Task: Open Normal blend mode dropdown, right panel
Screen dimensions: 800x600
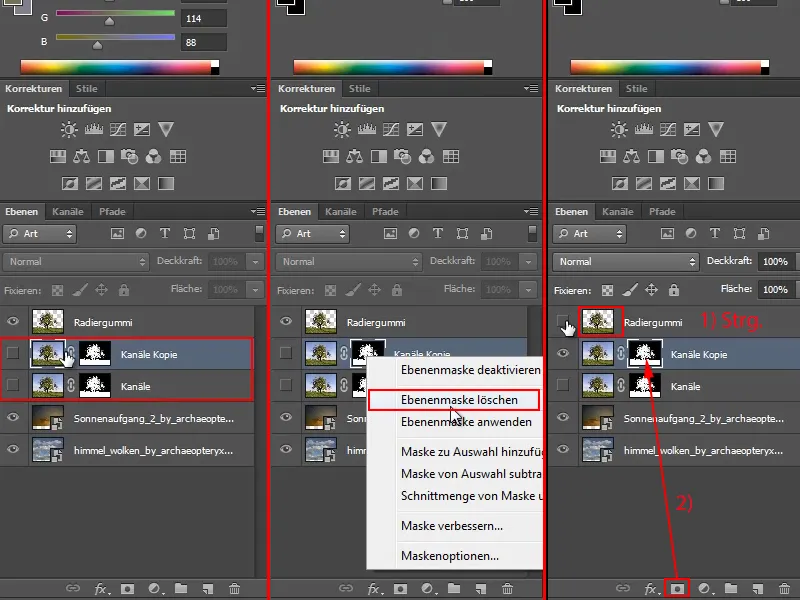Action: pos(626,262)
